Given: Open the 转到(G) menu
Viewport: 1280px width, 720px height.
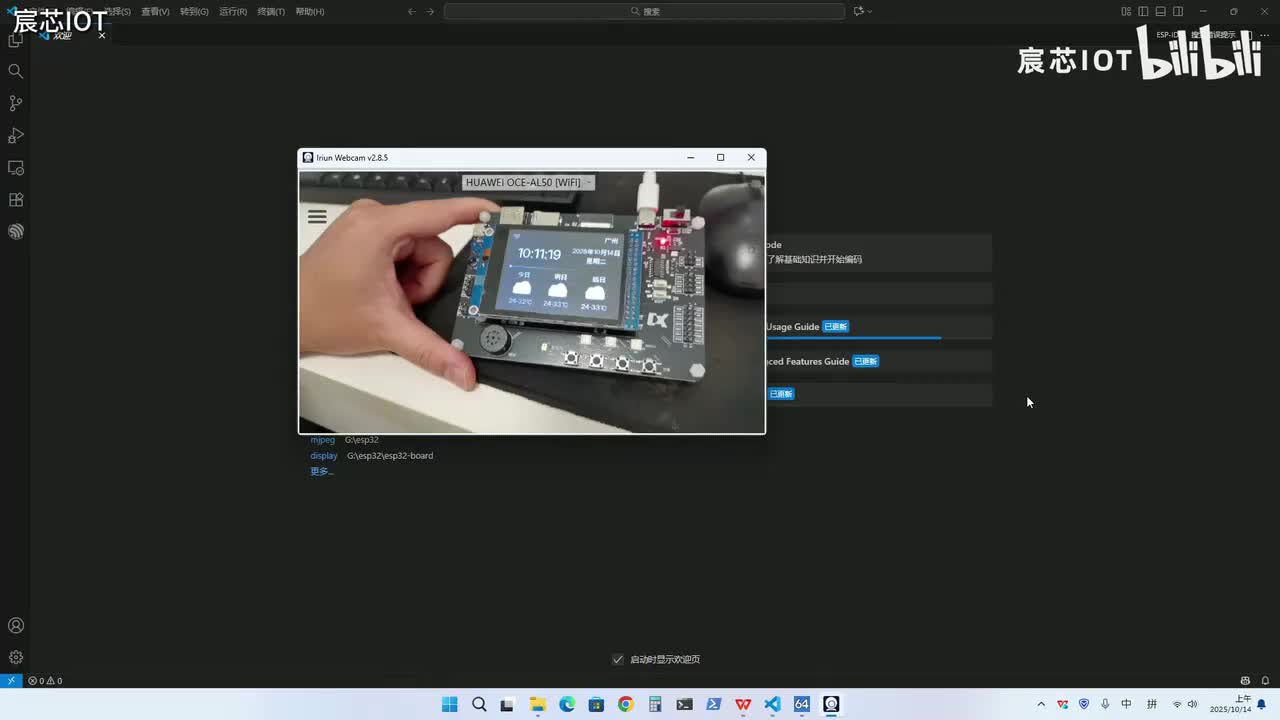Looking at the screenshot, I should click(x=194, y=12).
